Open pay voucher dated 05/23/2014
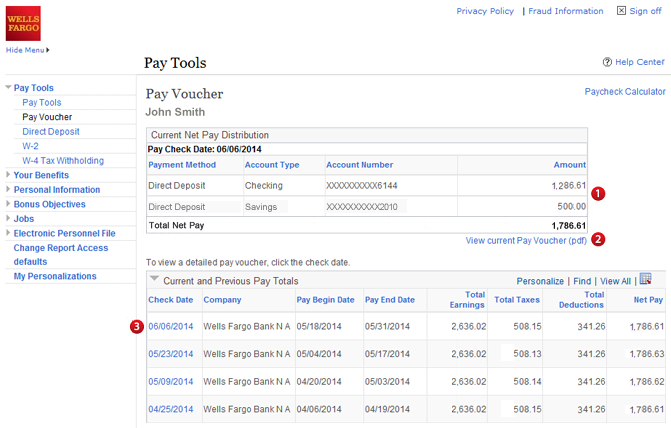671x428 pixels. tap(171, 354)
